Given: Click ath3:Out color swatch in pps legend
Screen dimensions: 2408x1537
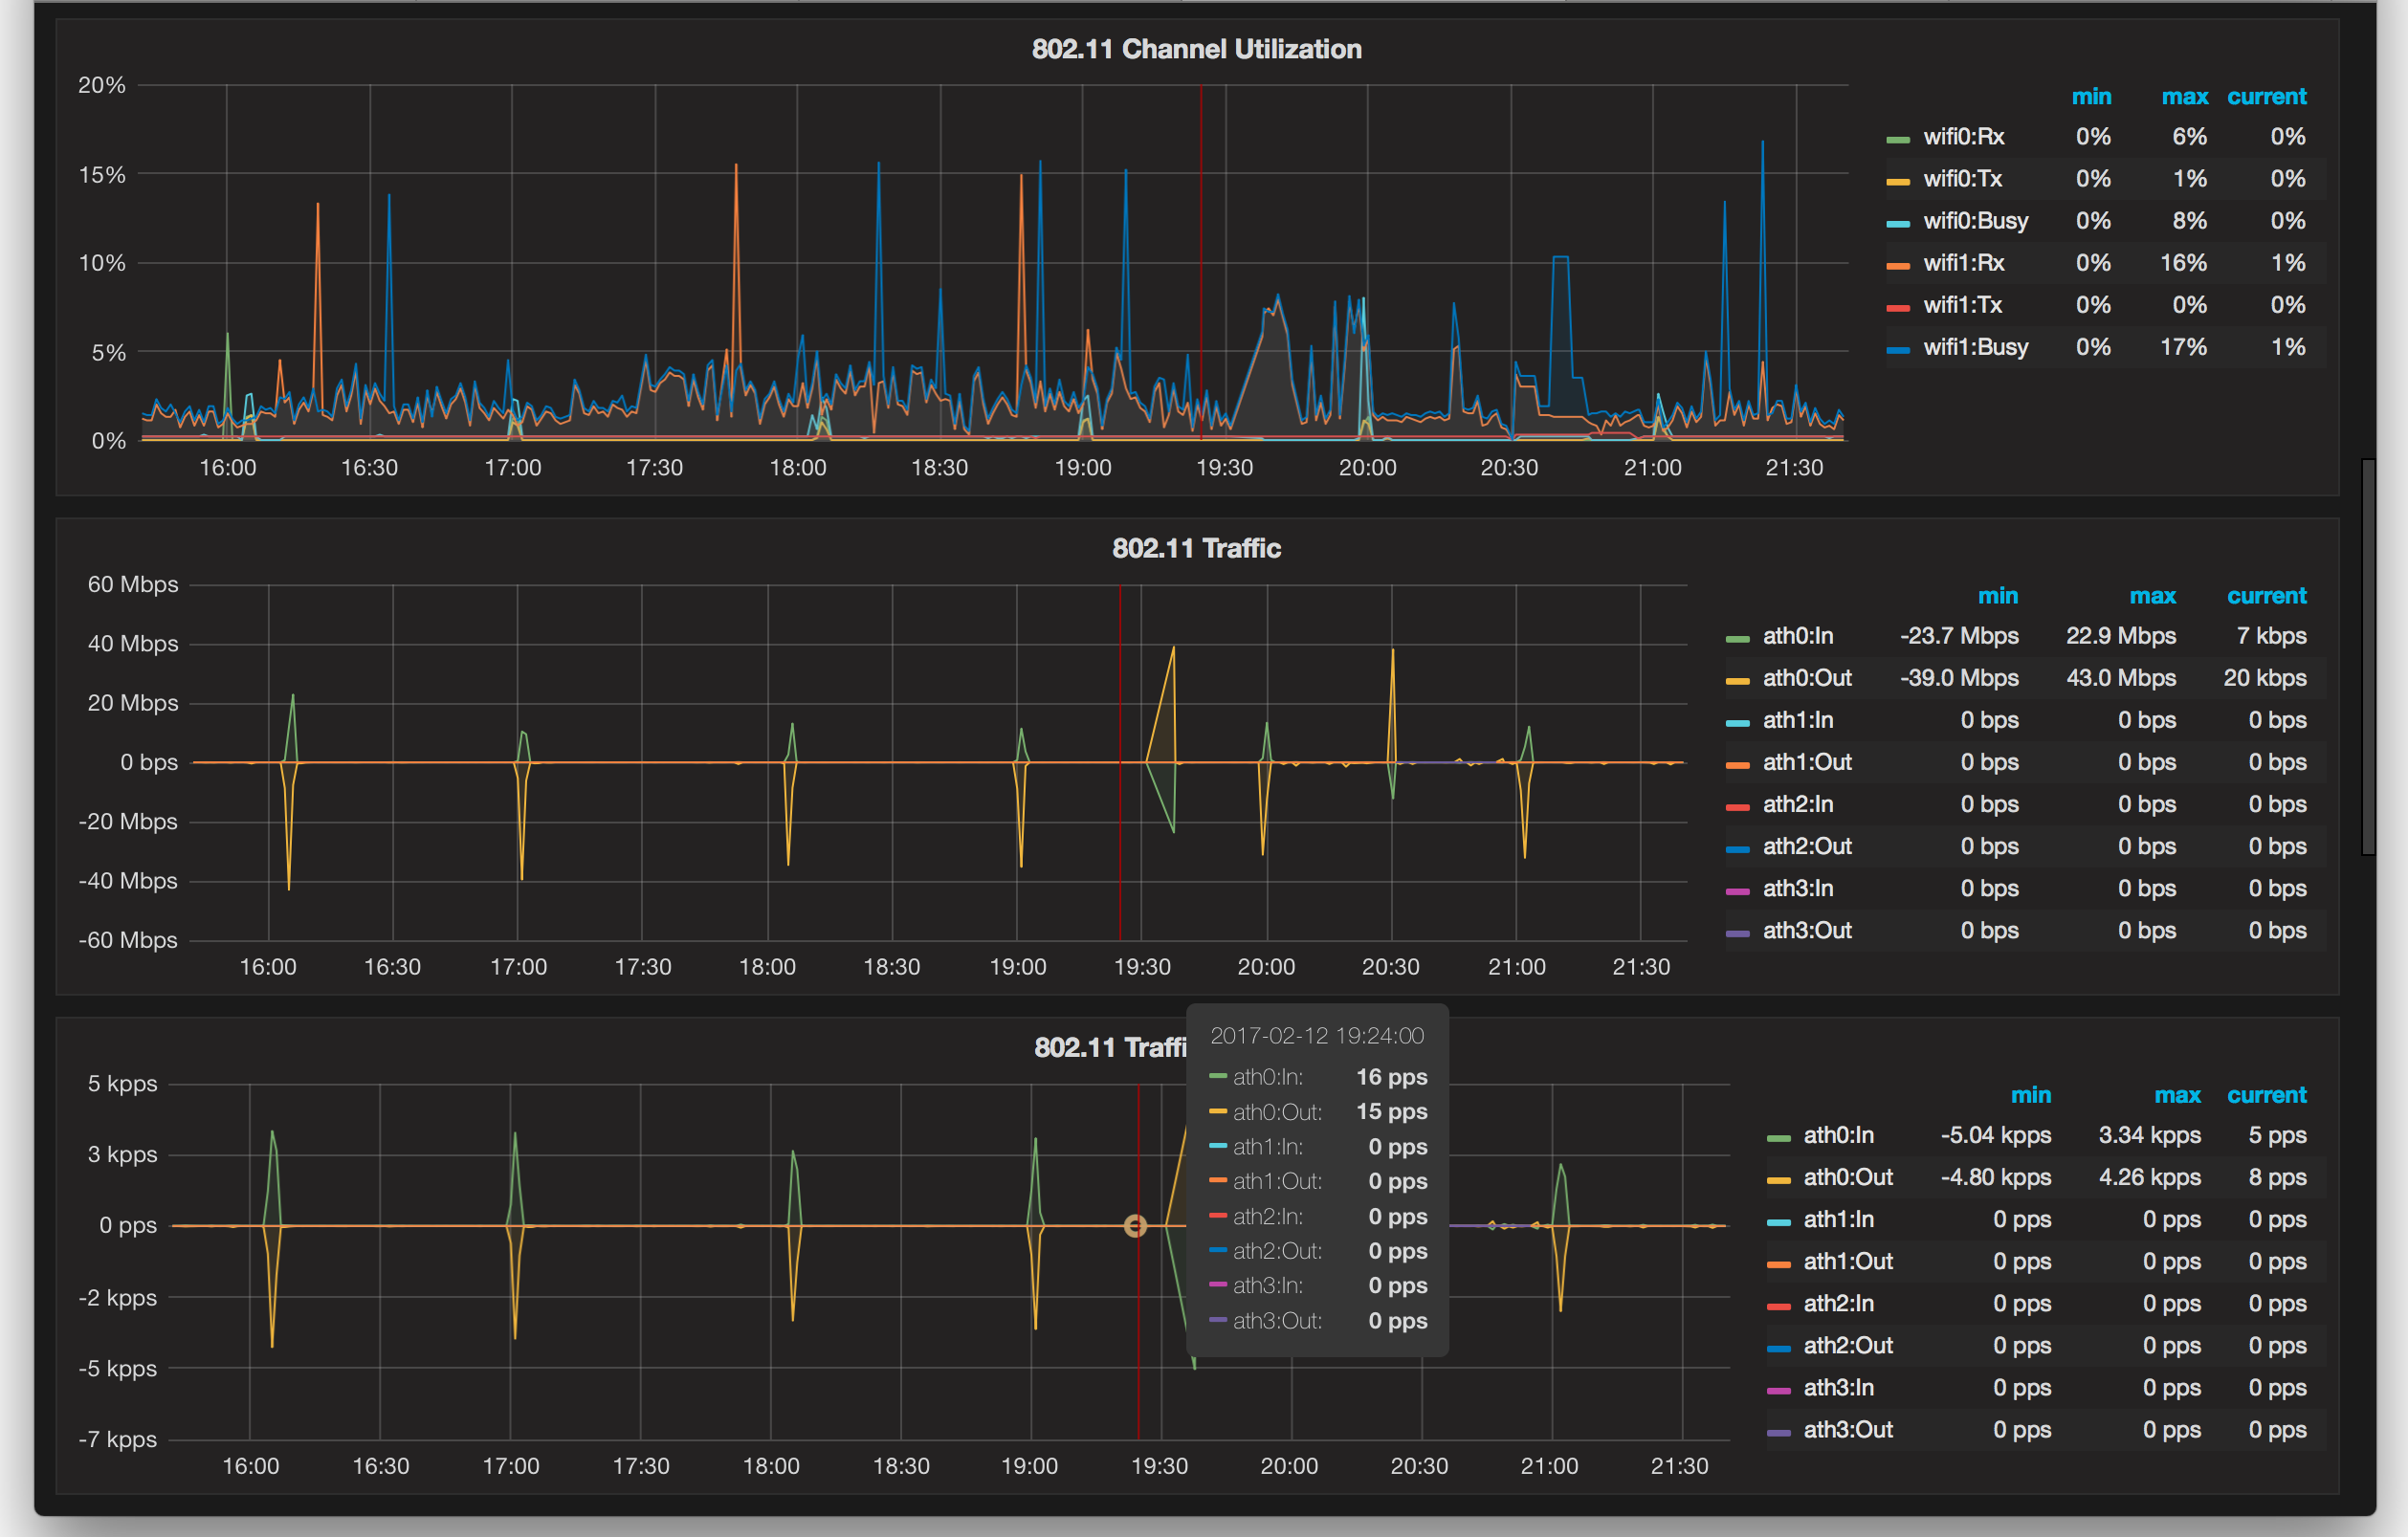Looking at the screenshot, I should click(x=1778, y=1433).
